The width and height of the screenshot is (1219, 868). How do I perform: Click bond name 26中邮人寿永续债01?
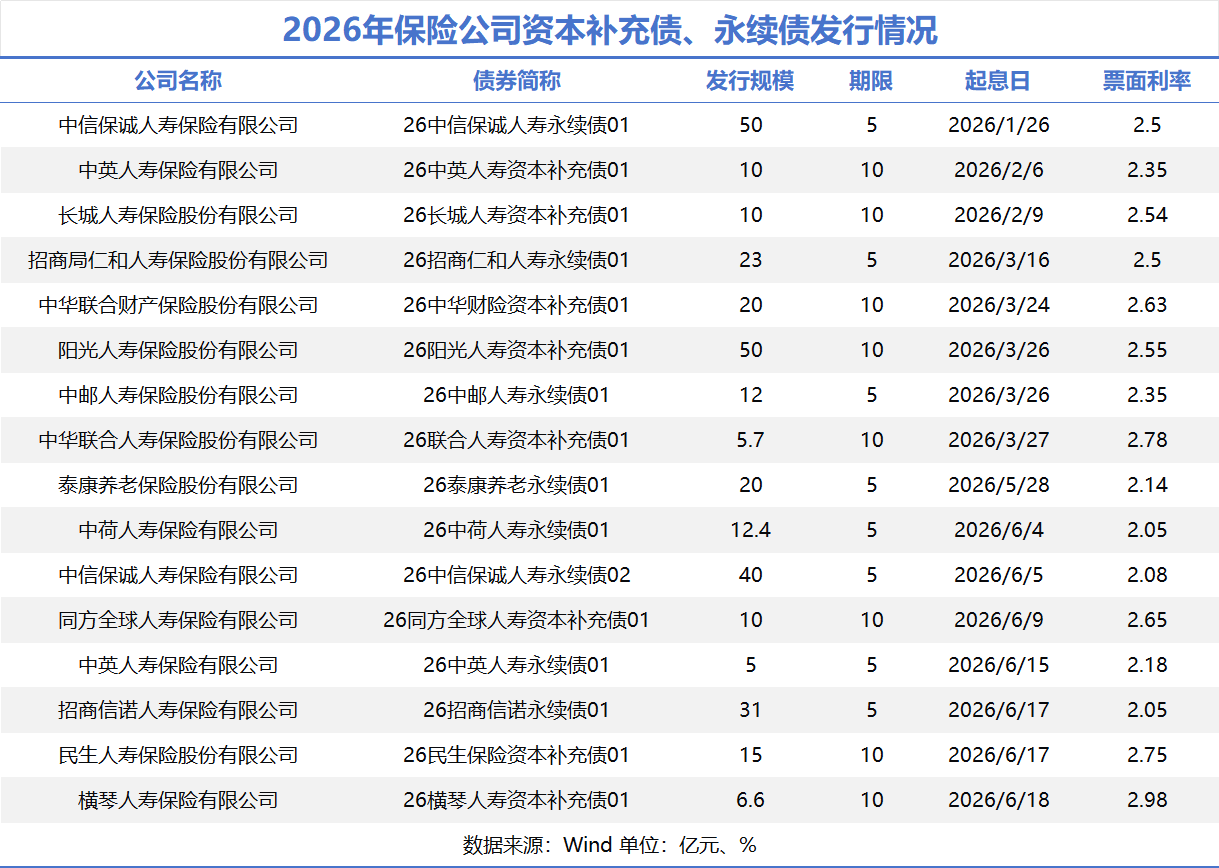[x=516, y=395]
